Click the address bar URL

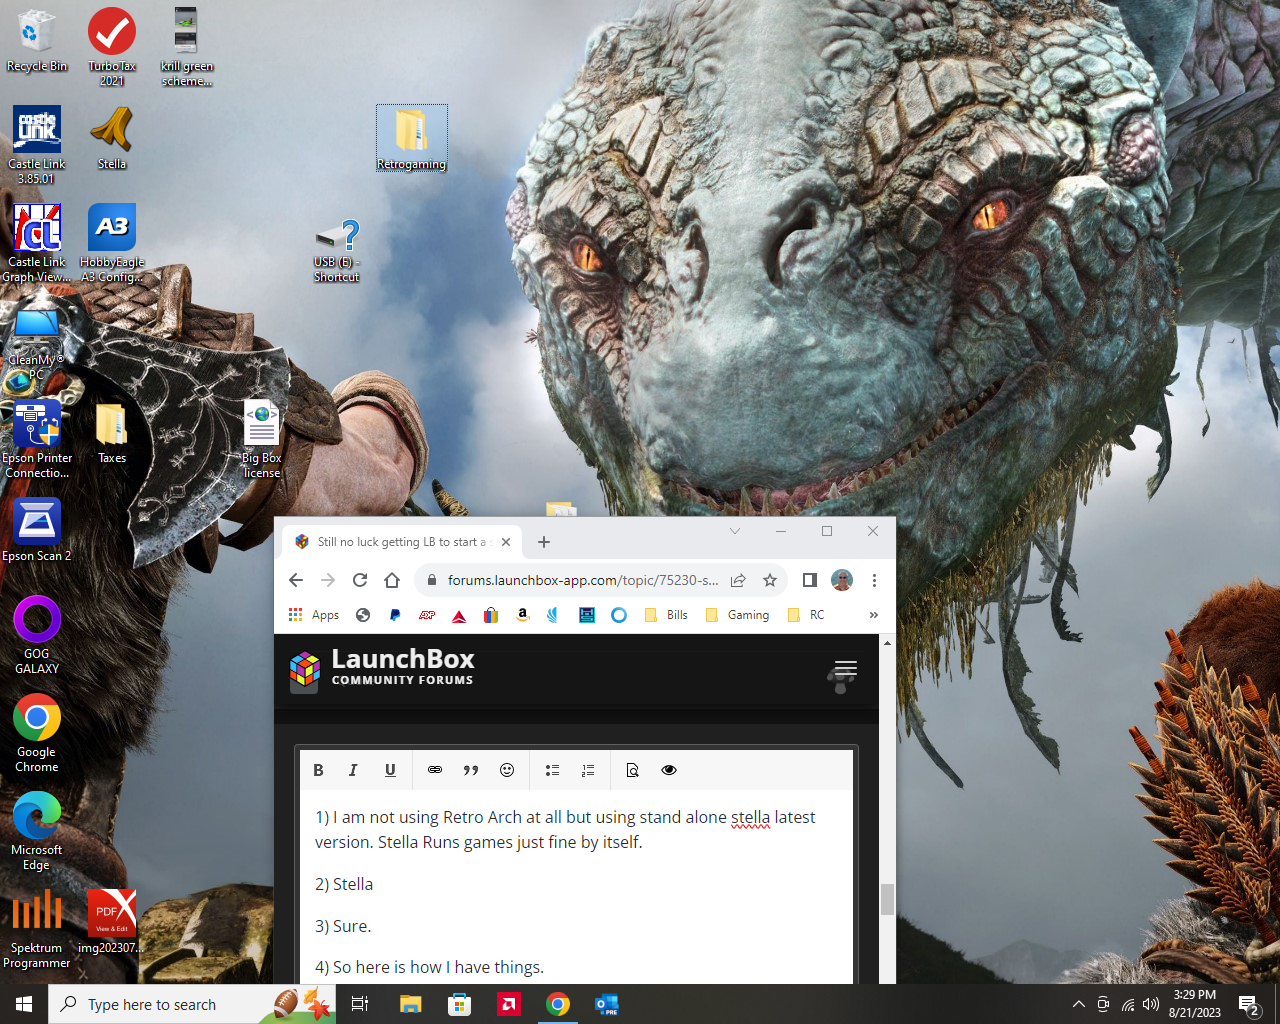click(583, 580)
